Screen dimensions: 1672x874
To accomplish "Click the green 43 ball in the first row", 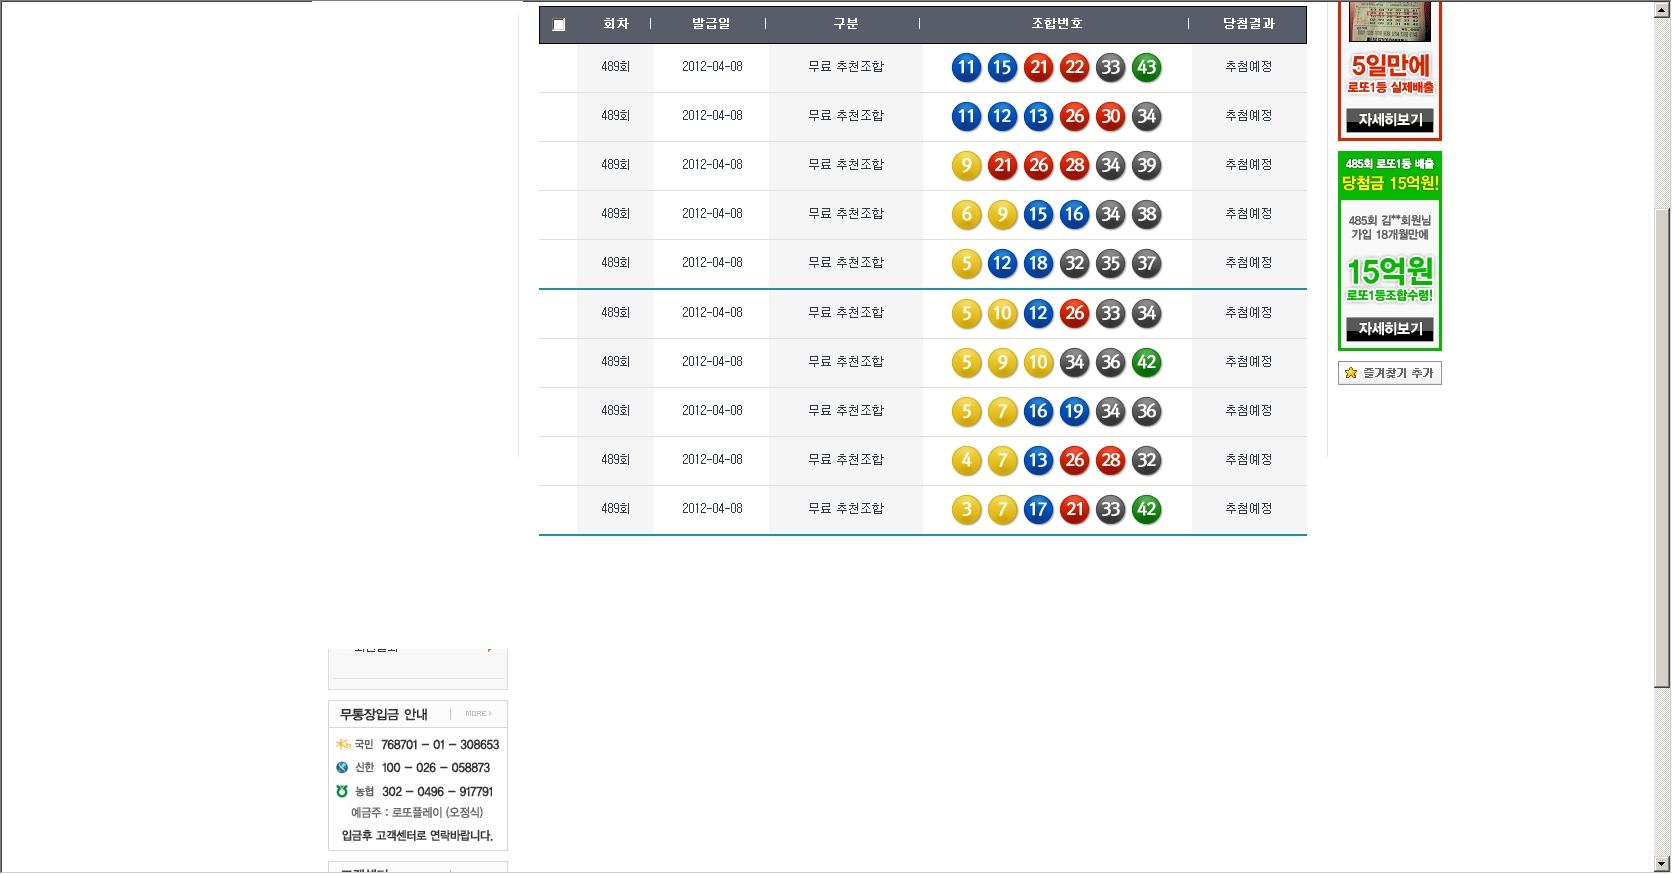I will pos(1146,68).
